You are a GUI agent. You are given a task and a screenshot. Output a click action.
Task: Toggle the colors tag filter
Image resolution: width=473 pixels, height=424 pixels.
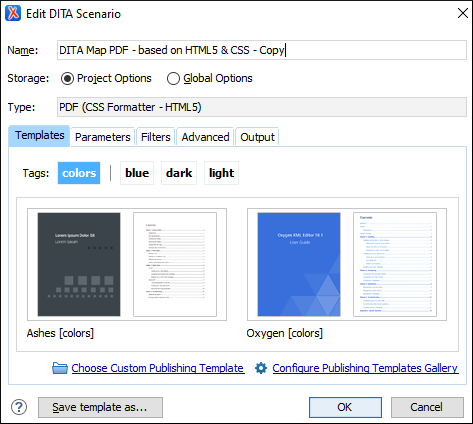pos(79,173)
